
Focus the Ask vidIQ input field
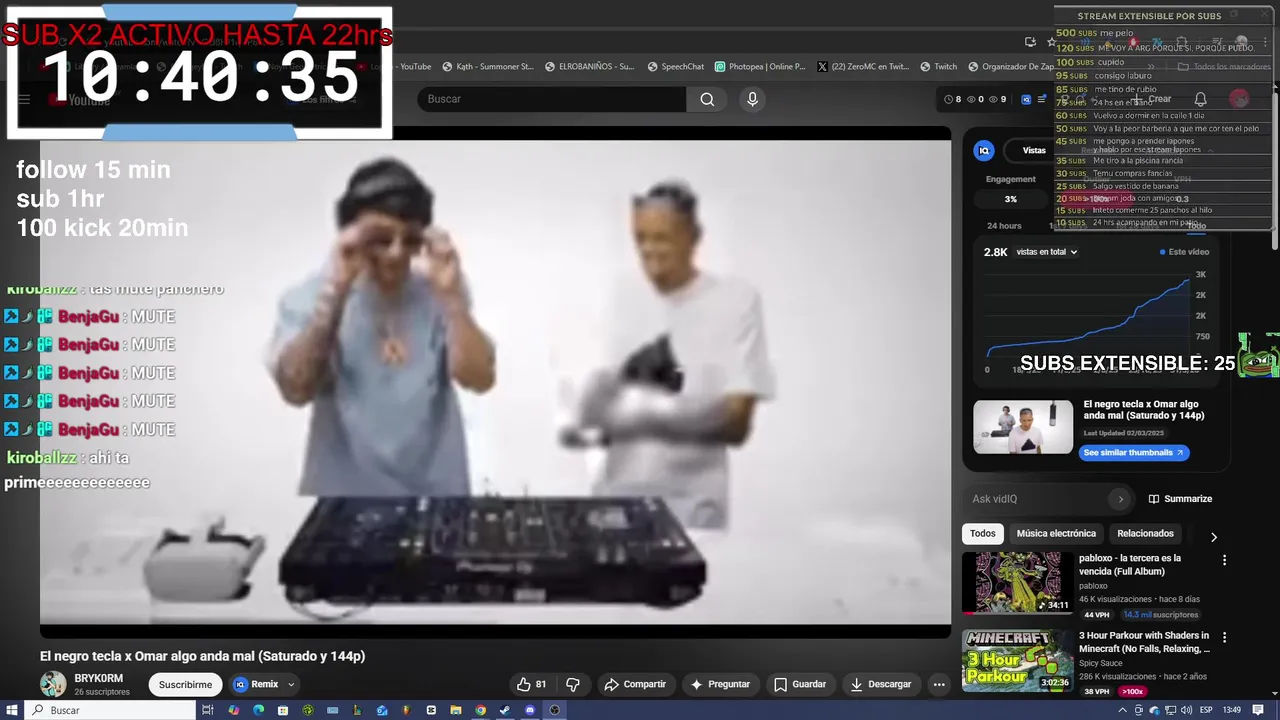(x=1040, y=498)
